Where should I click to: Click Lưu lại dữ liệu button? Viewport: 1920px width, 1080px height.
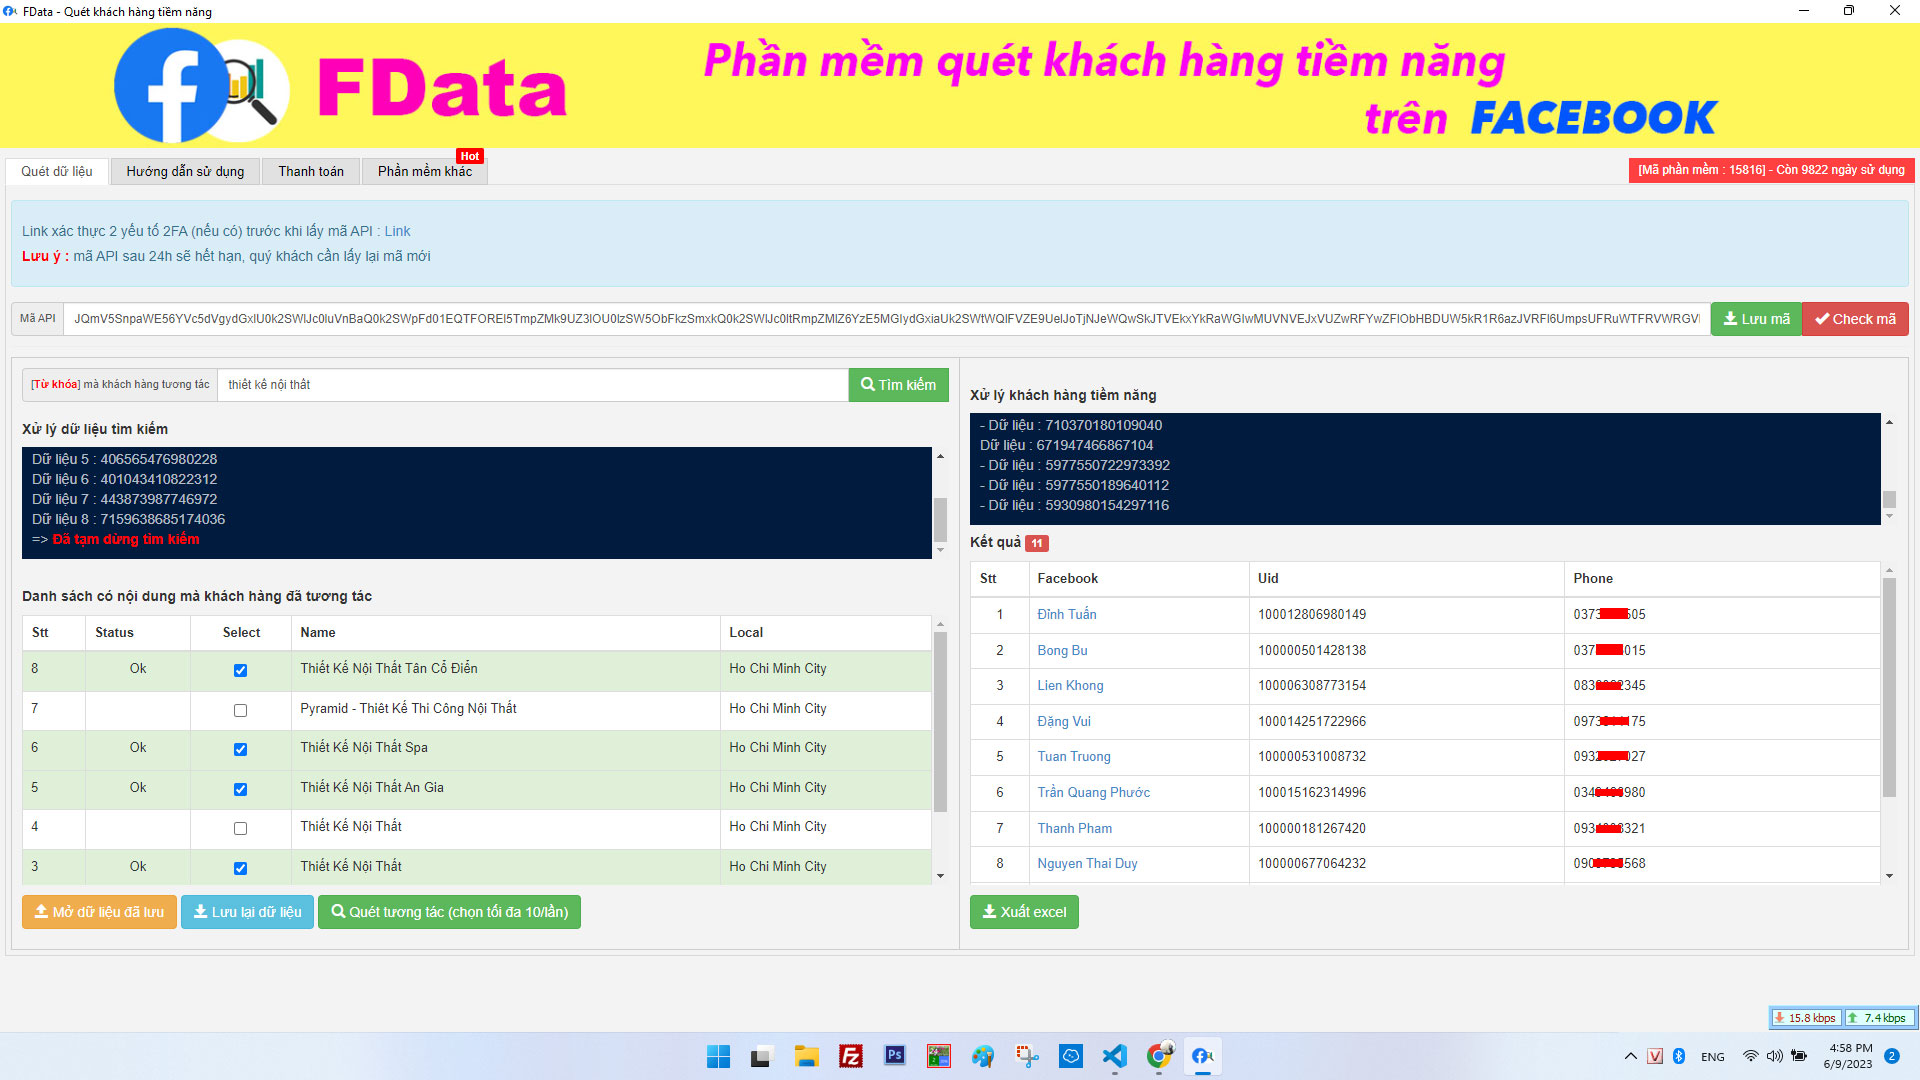pyautogui.click(x=247, y=912)
